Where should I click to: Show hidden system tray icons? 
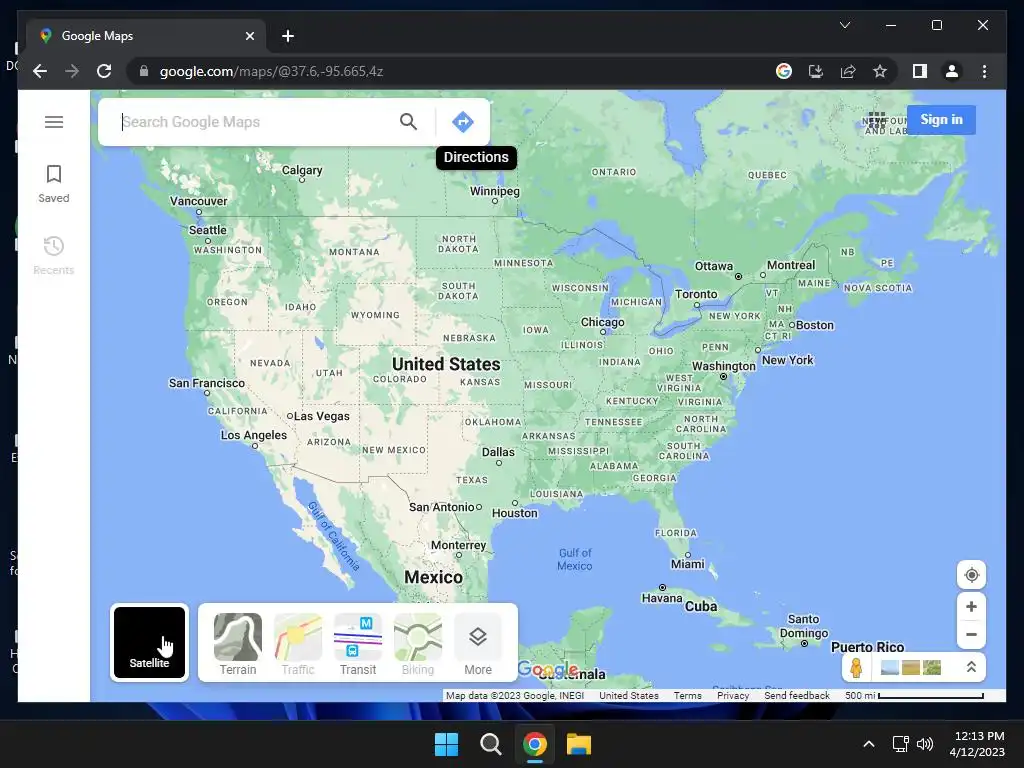[x=869, y=744]
